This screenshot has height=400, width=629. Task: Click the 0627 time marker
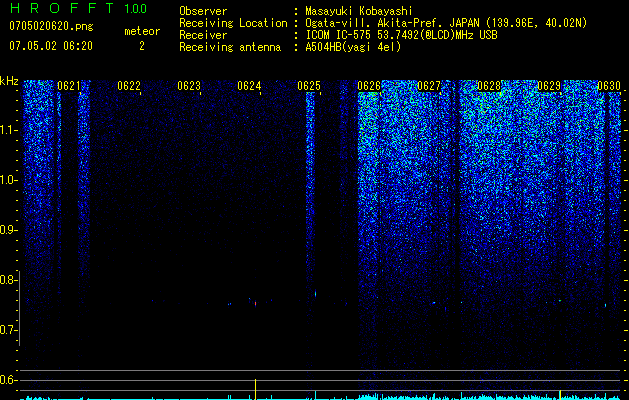429,86
